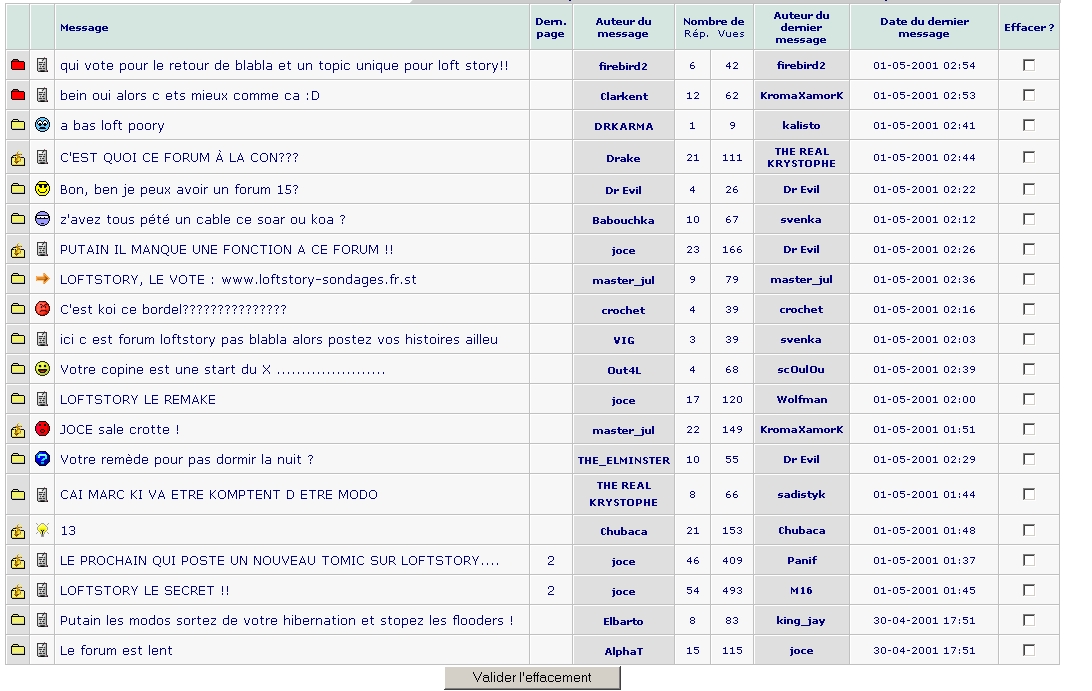Click the blue smiley beside 'a bas loft poory'
Viewport: 1092px width, 691px height.
coord(42,126)
